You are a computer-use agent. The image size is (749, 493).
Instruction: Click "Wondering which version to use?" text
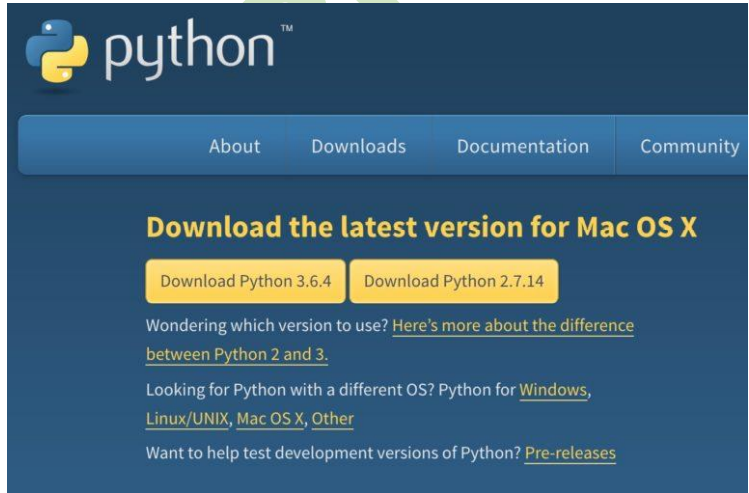(x=267, y=326)
